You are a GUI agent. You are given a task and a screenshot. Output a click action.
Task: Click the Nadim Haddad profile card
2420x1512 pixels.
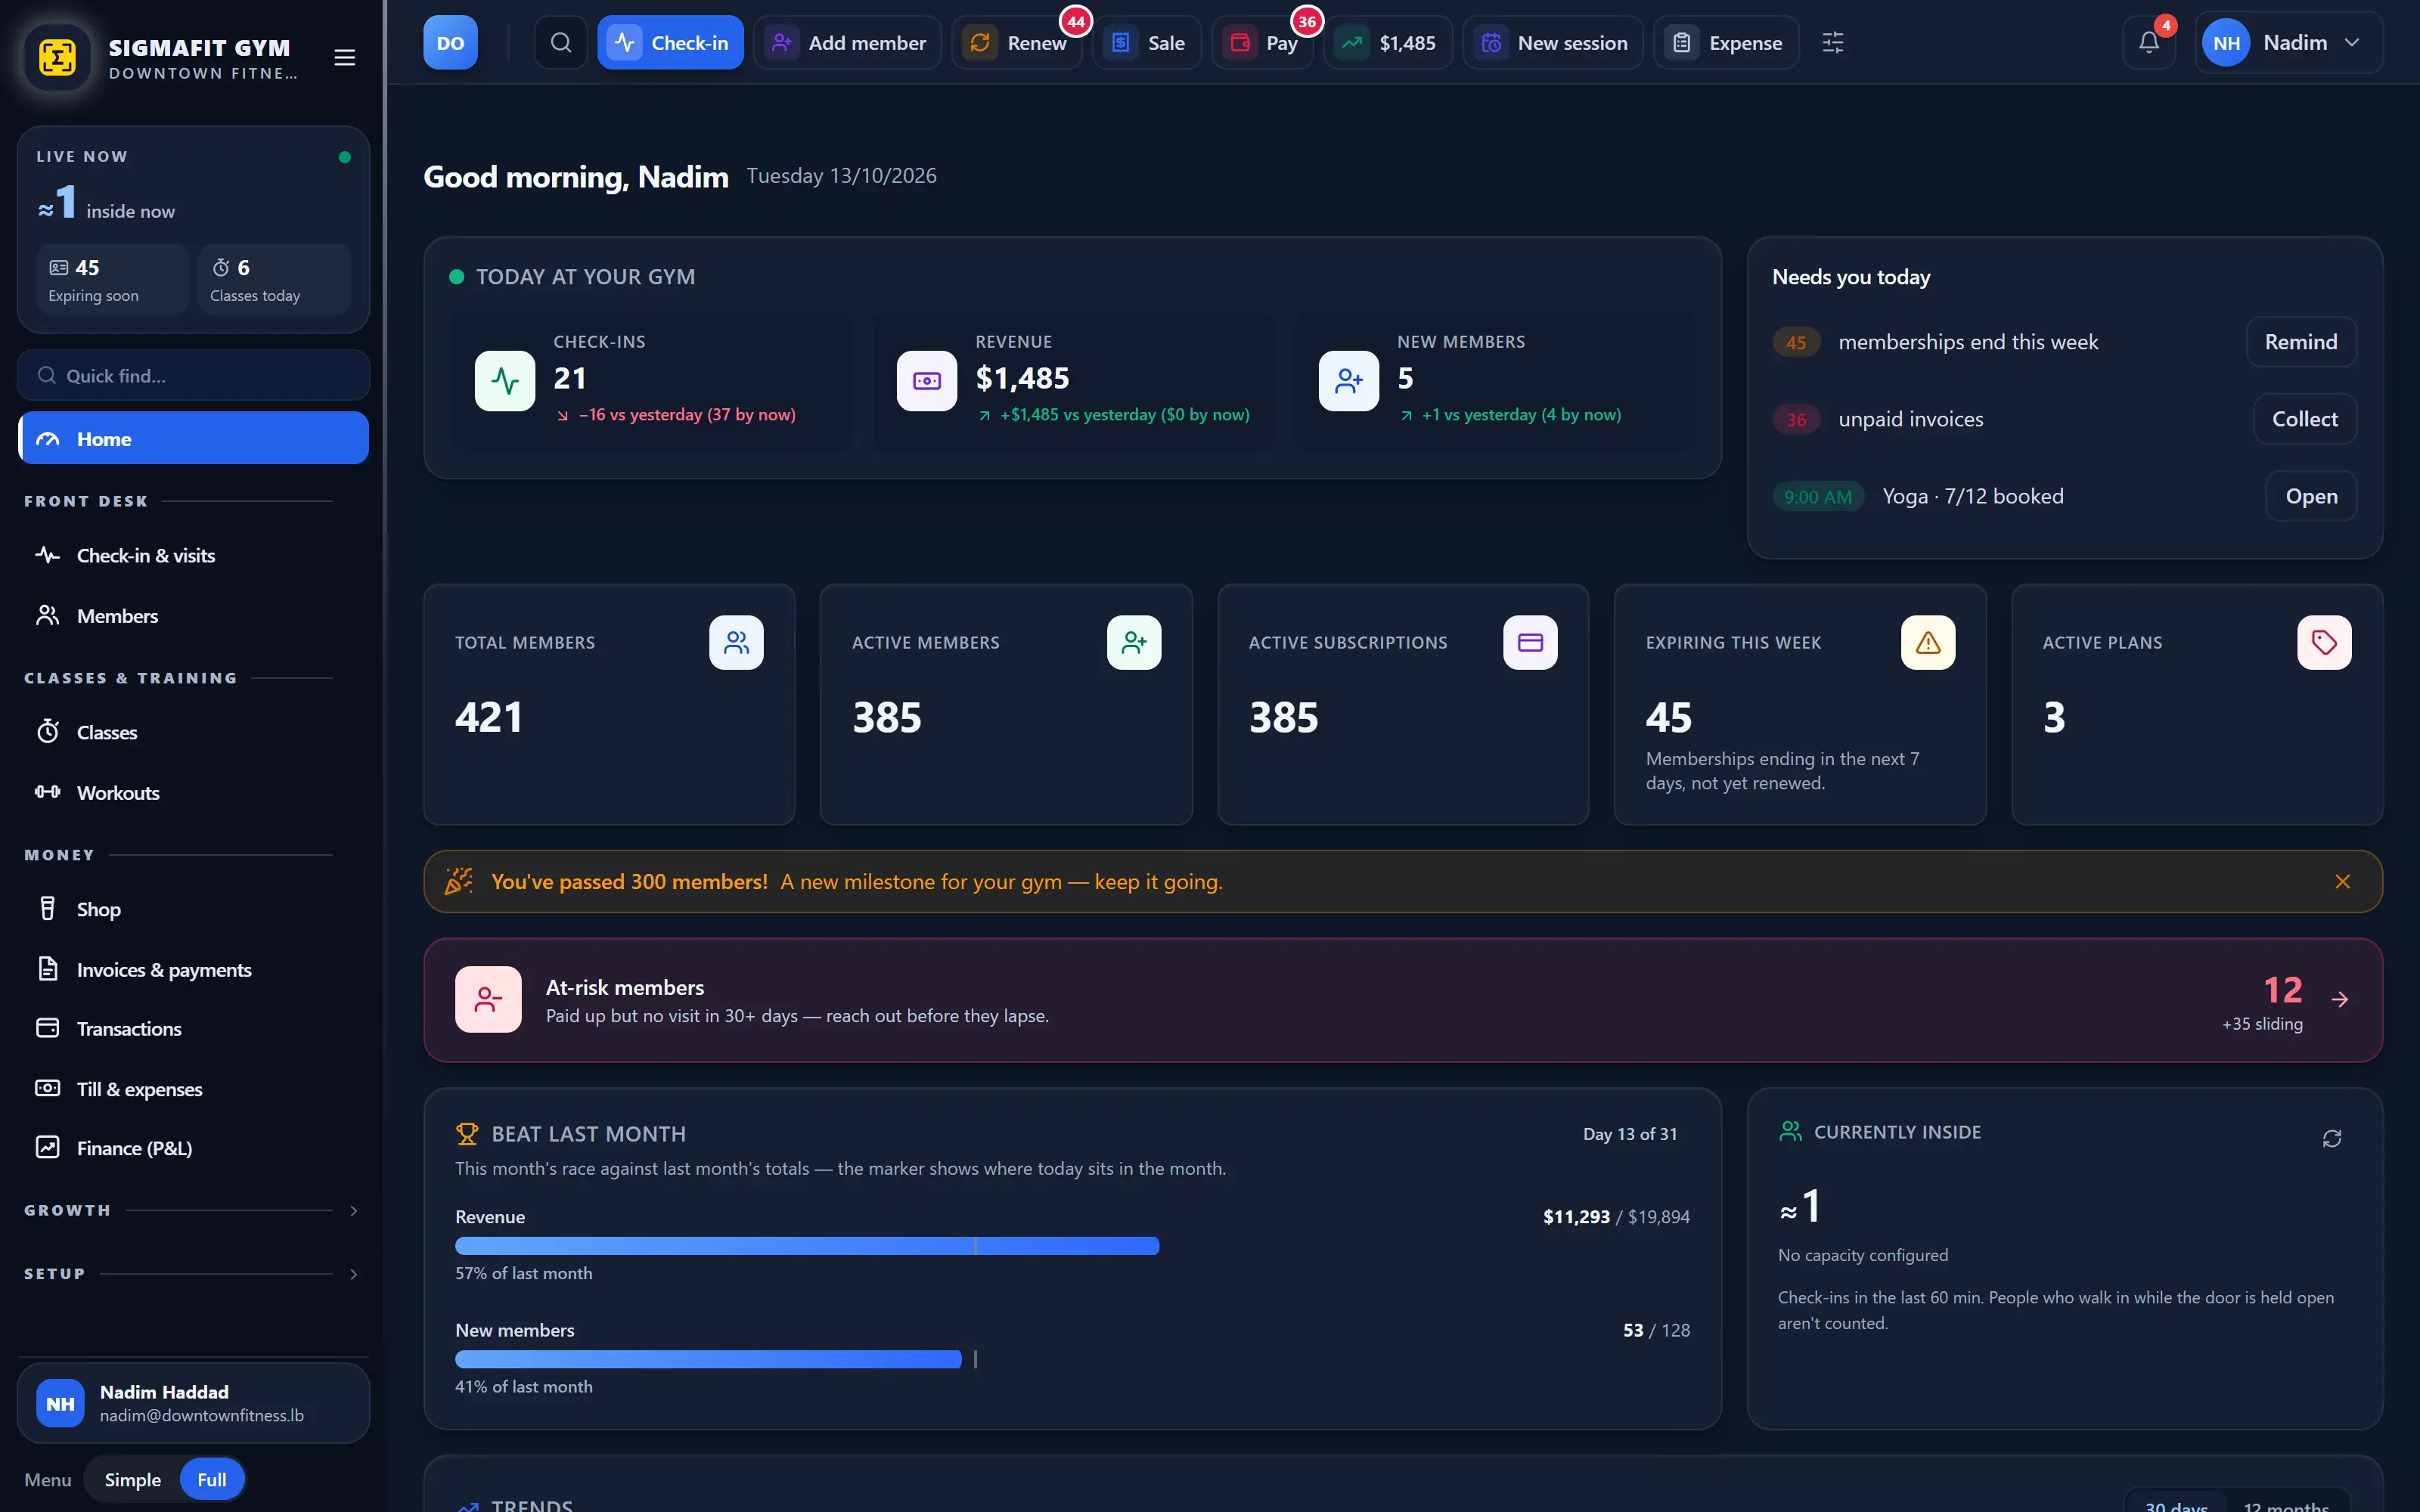tap(194, 1403)
